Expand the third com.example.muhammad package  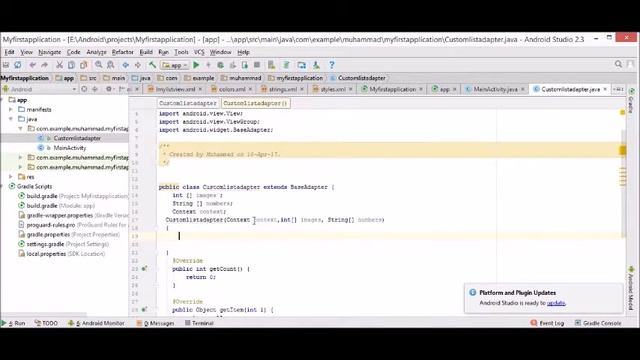coord(20,167)
